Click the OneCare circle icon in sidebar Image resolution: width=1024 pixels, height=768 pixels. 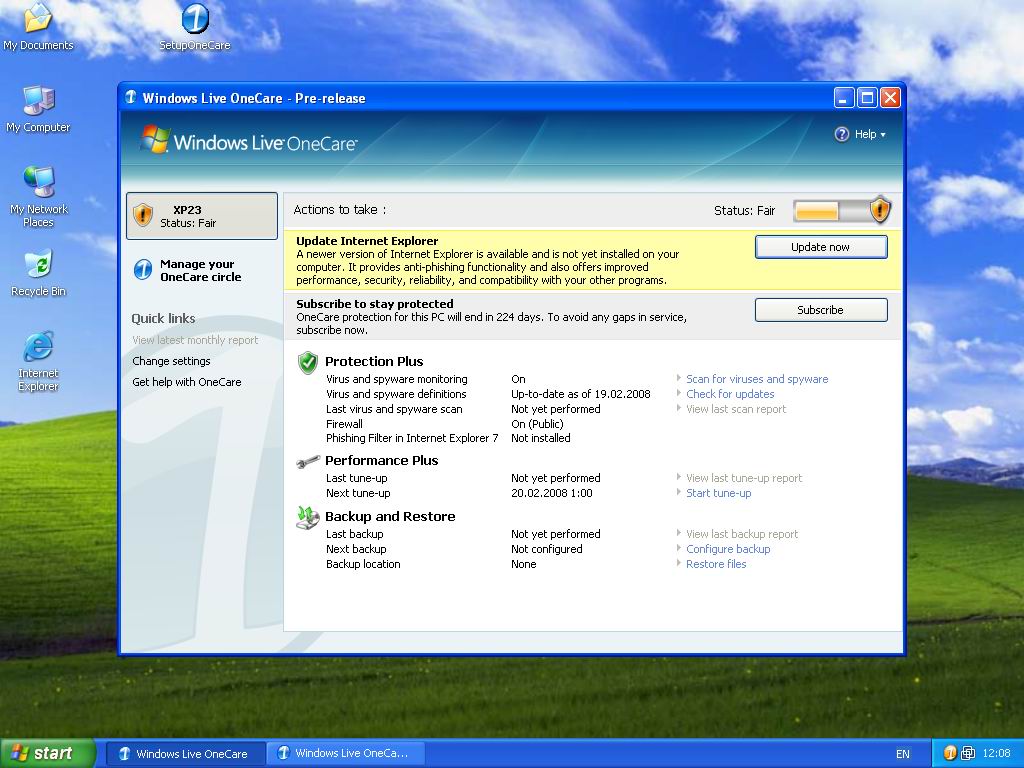click(x=142, y=269)
